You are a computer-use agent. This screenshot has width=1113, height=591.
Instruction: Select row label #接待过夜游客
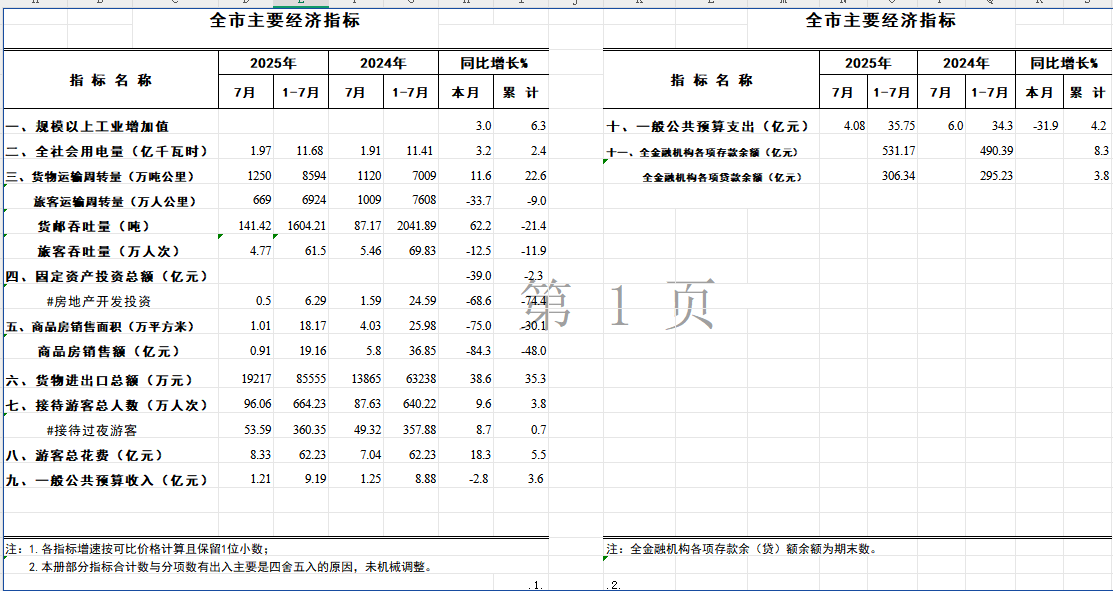[x=92, y=430]
